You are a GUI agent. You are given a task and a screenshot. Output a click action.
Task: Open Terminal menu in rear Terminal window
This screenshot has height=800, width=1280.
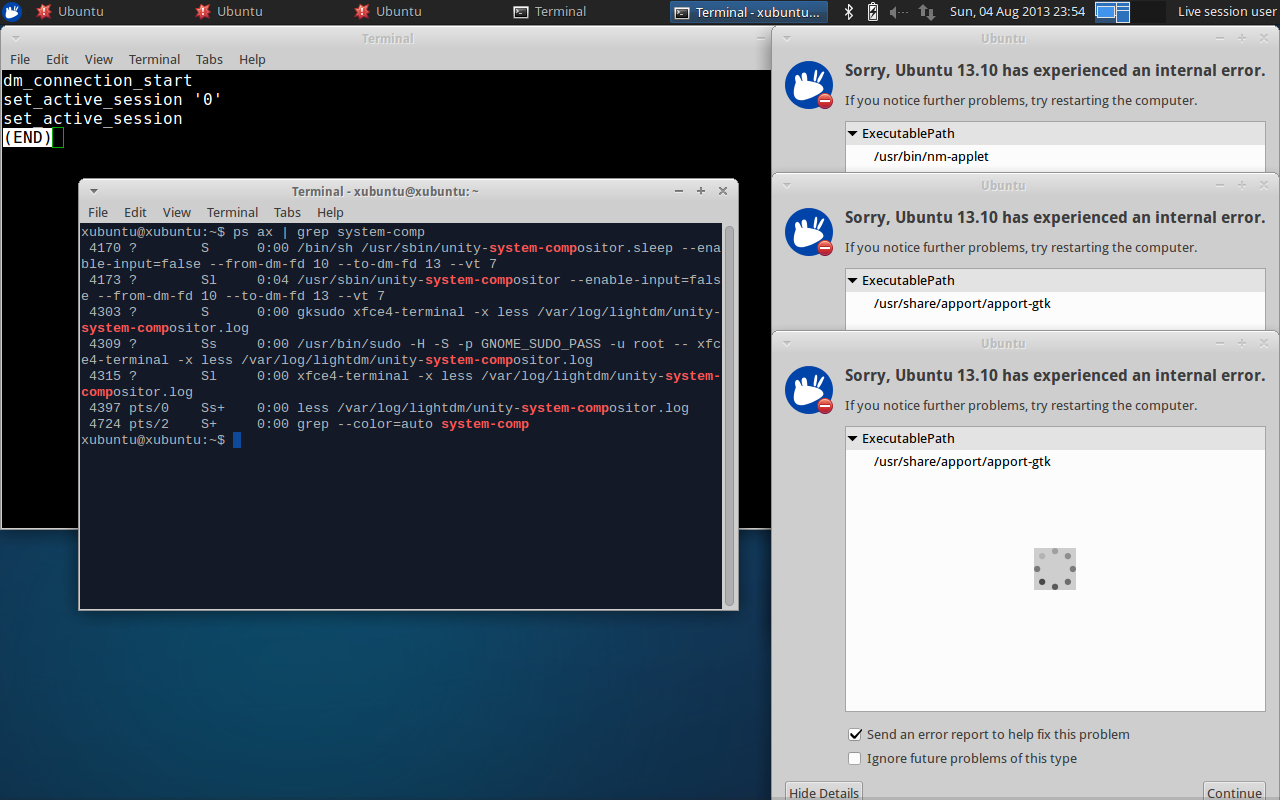point(155,59)
